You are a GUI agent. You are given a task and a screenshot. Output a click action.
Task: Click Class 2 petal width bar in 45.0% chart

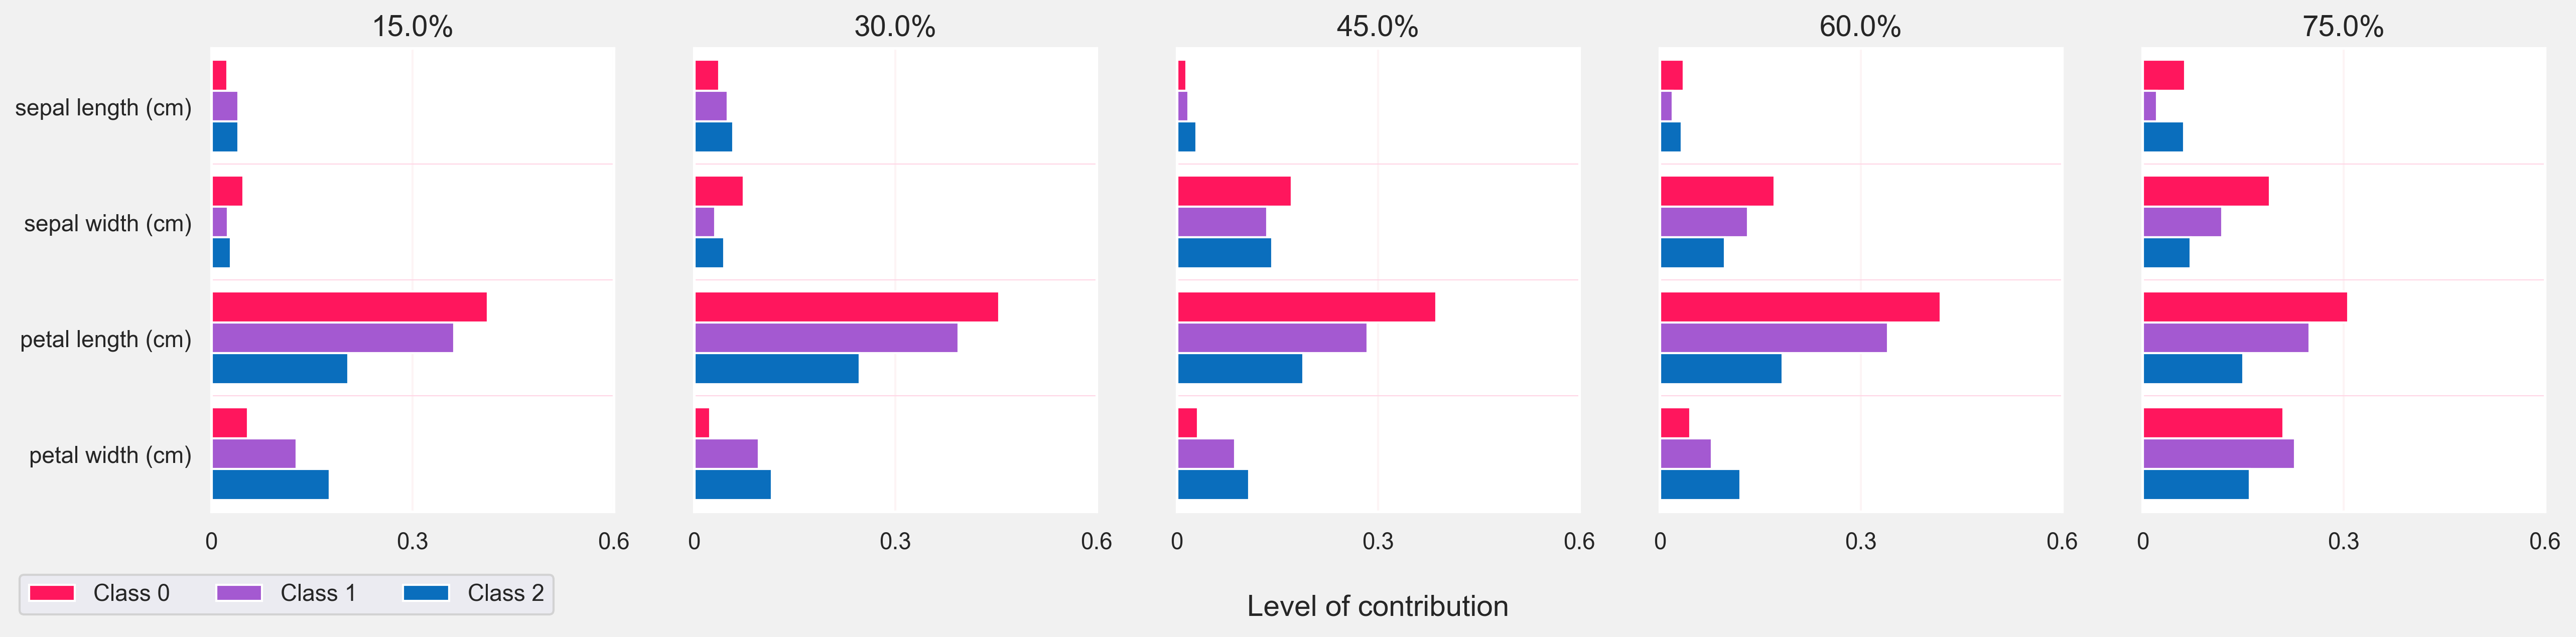pyautogui.click(x=1213, y=485)
